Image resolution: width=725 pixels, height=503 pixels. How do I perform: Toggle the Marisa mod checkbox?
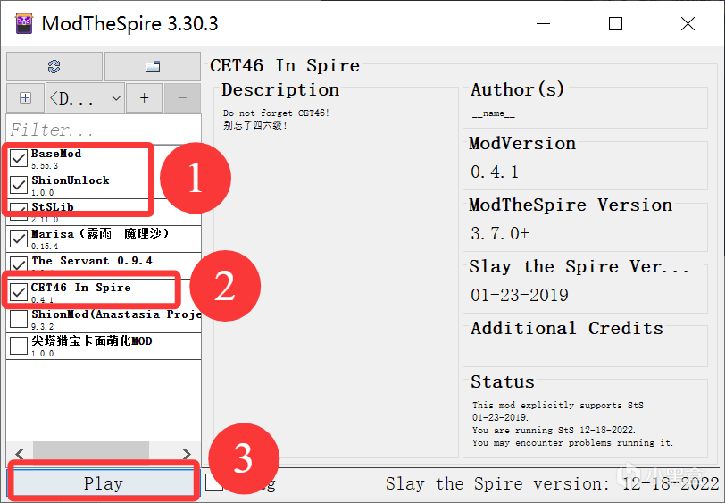[18, 239]
